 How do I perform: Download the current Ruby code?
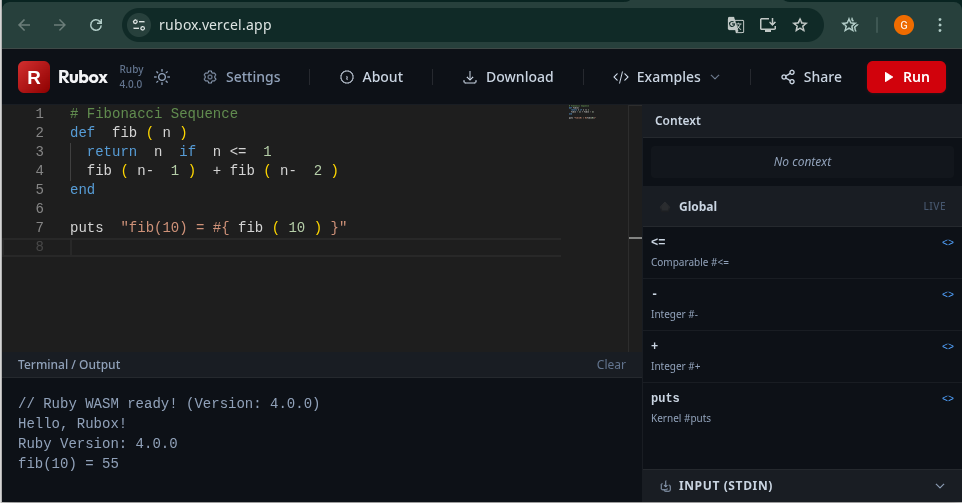pos(508,77)
